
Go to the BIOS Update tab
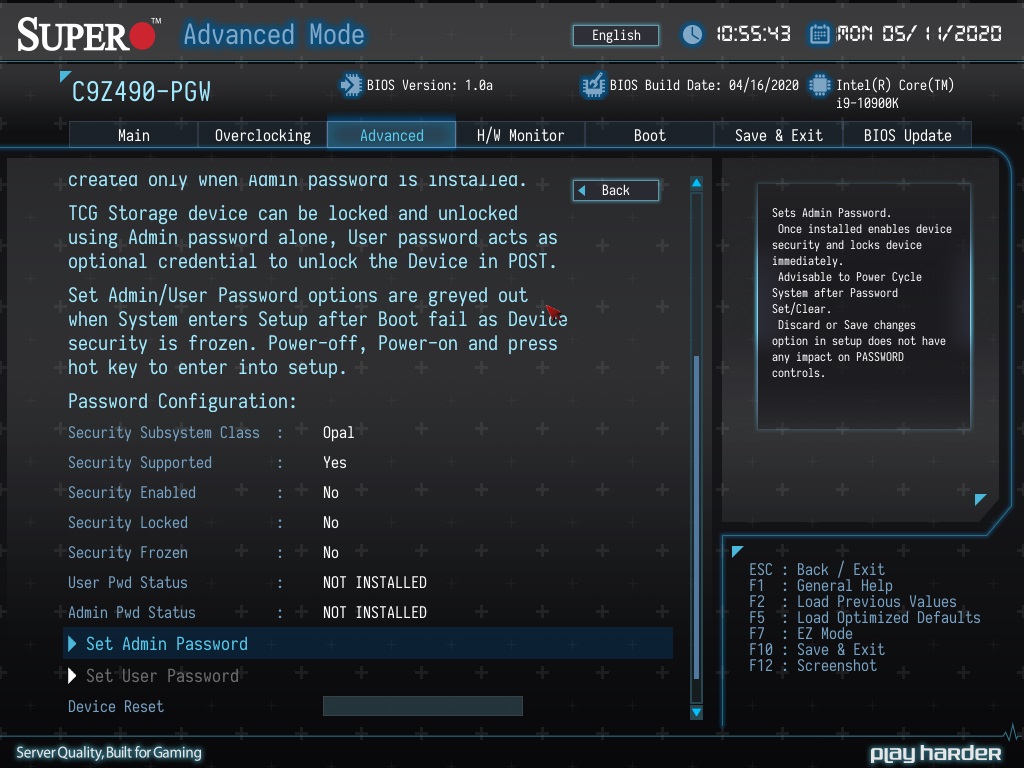[x=907, y=135]
